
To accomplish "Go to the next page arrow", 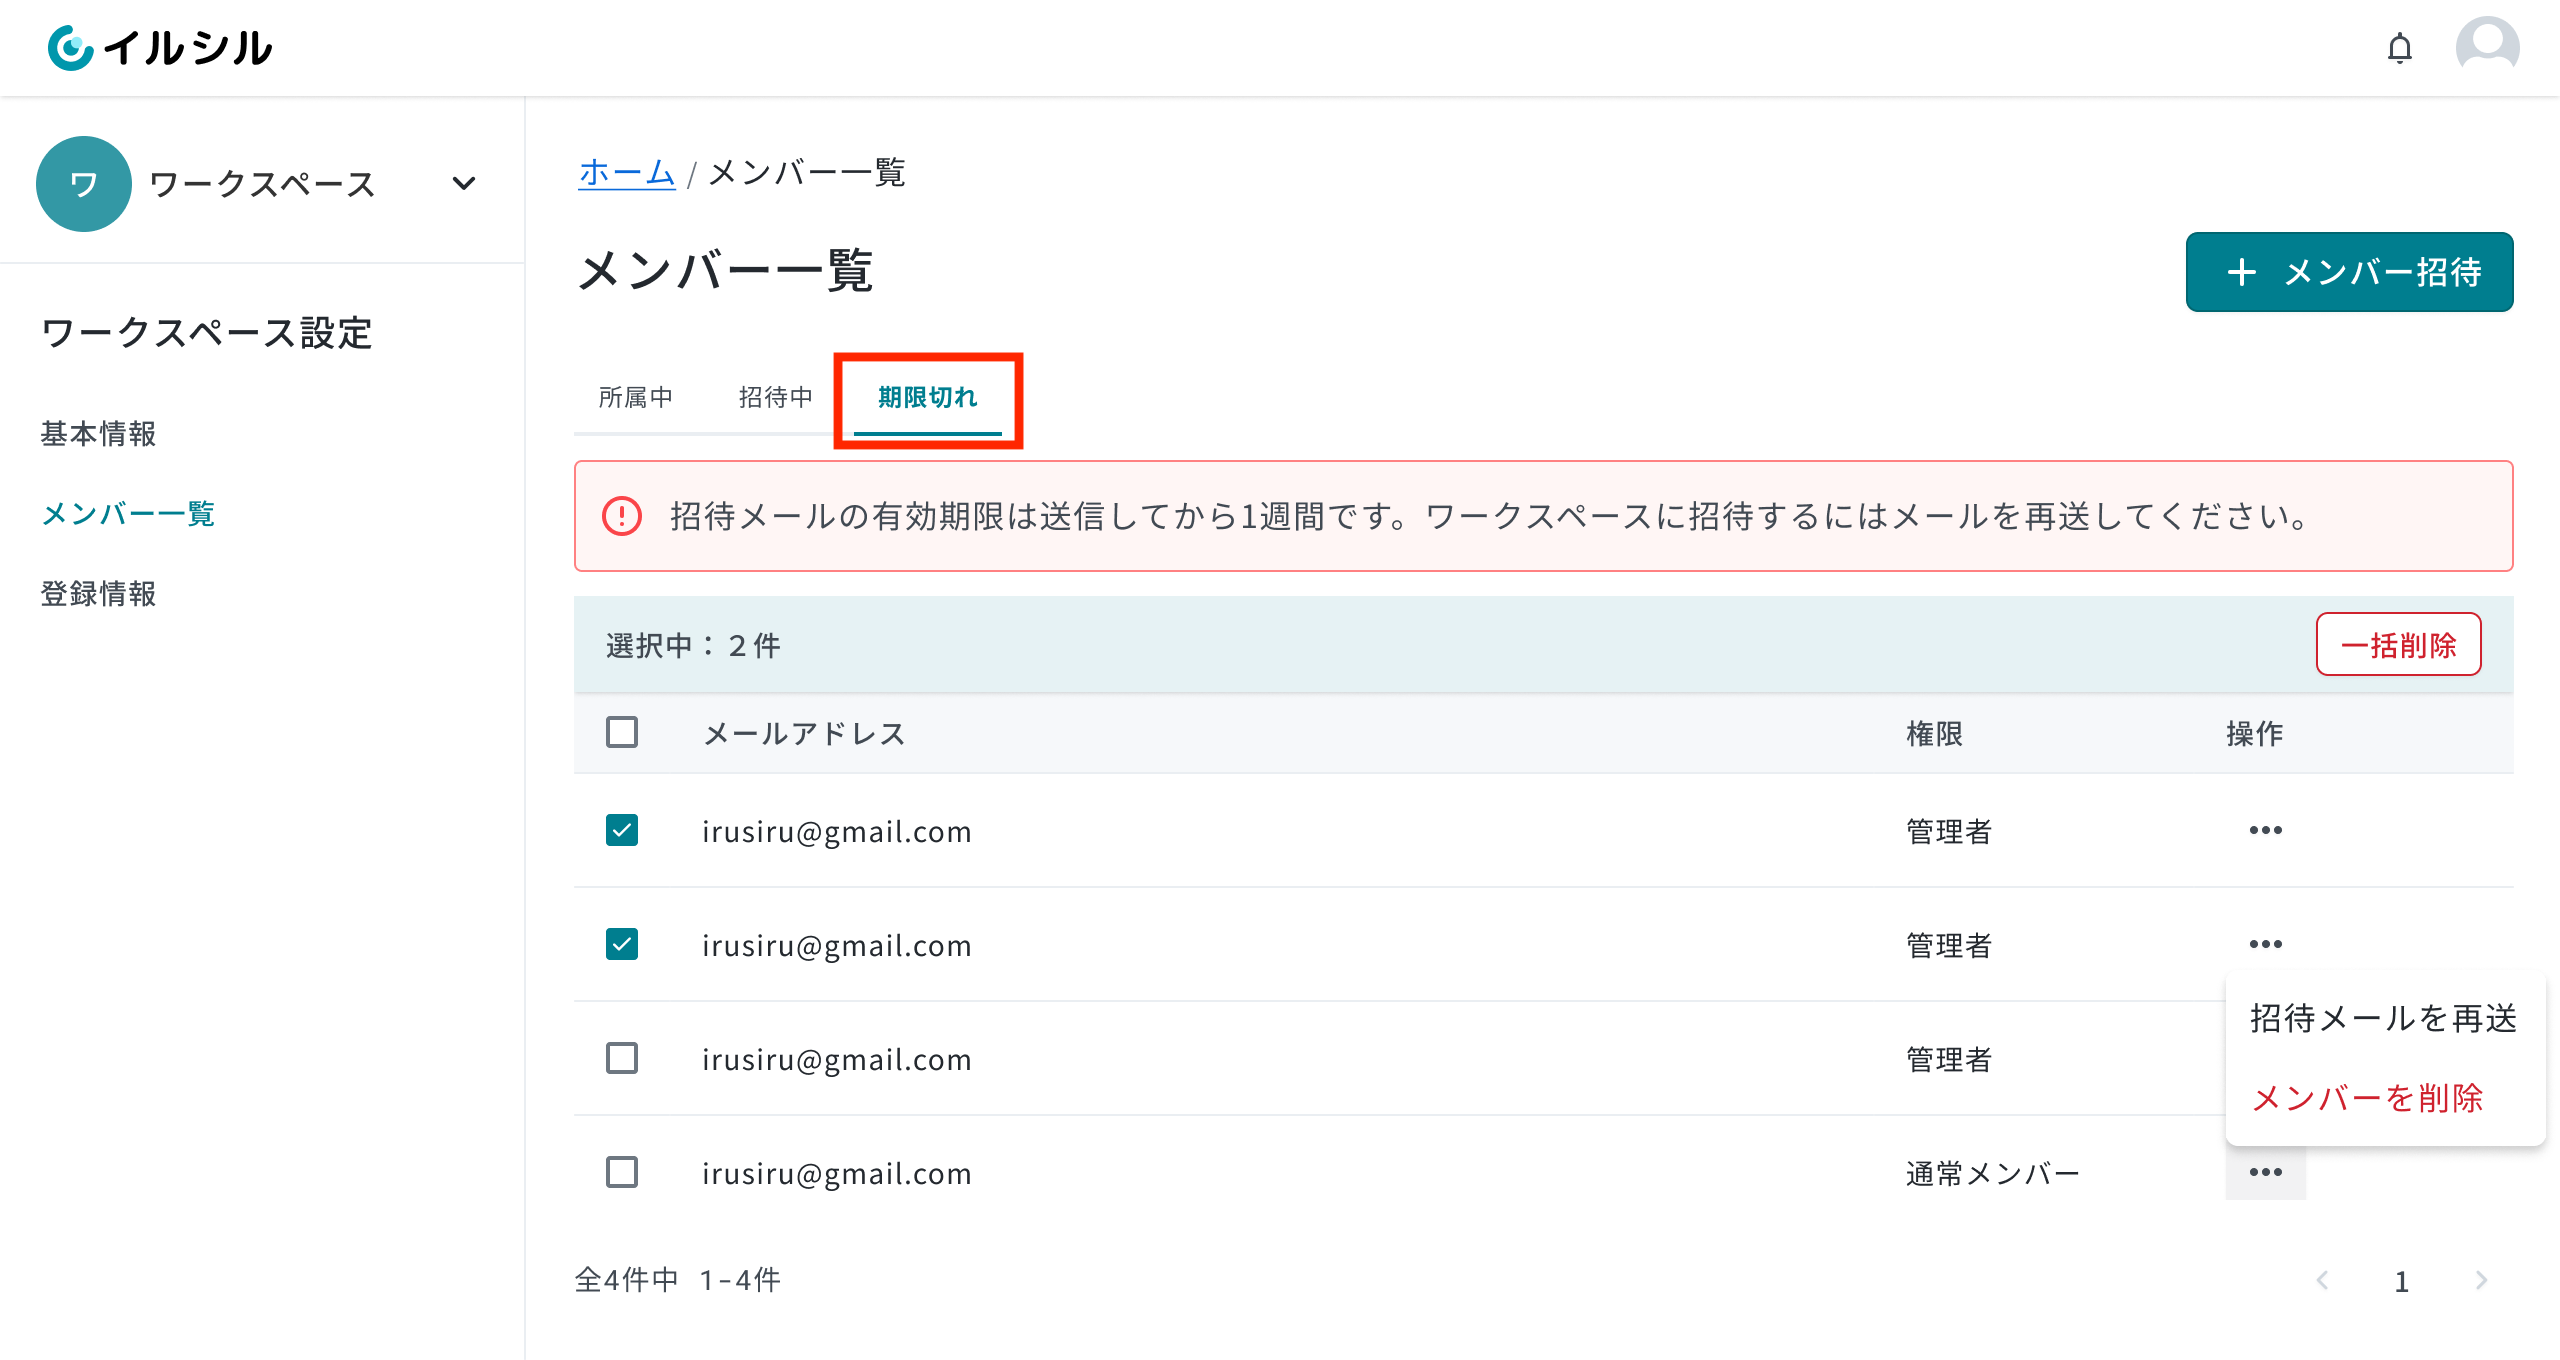I will coord(2481,1280).
